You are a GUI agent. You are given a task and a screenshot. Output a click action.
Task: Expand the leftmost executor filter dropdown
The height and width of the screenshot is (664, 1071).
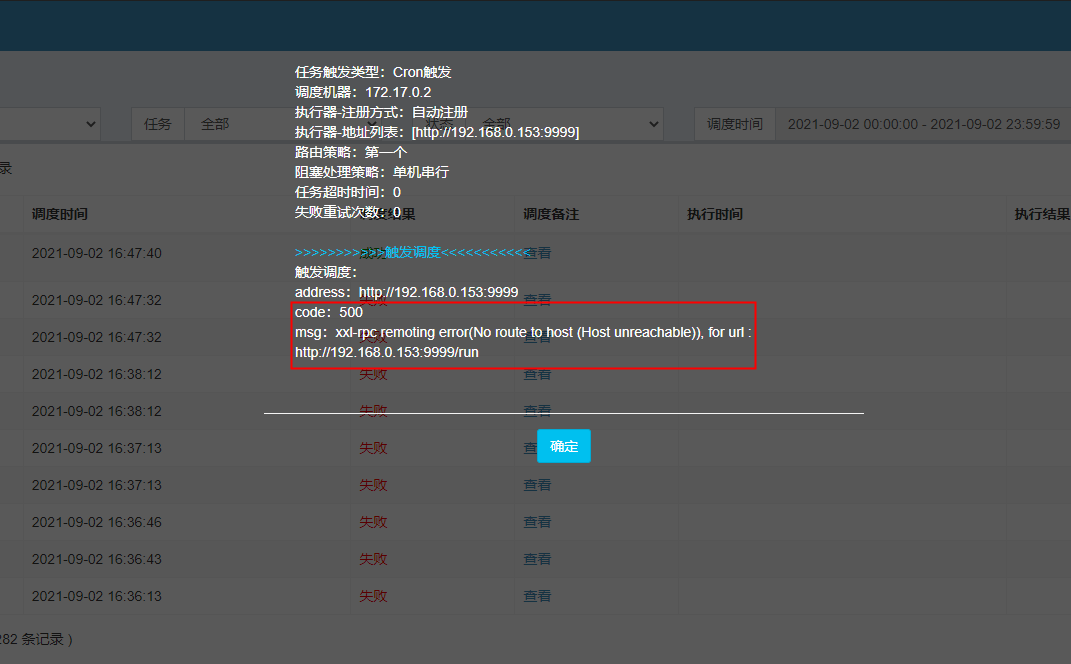(50, 124)
